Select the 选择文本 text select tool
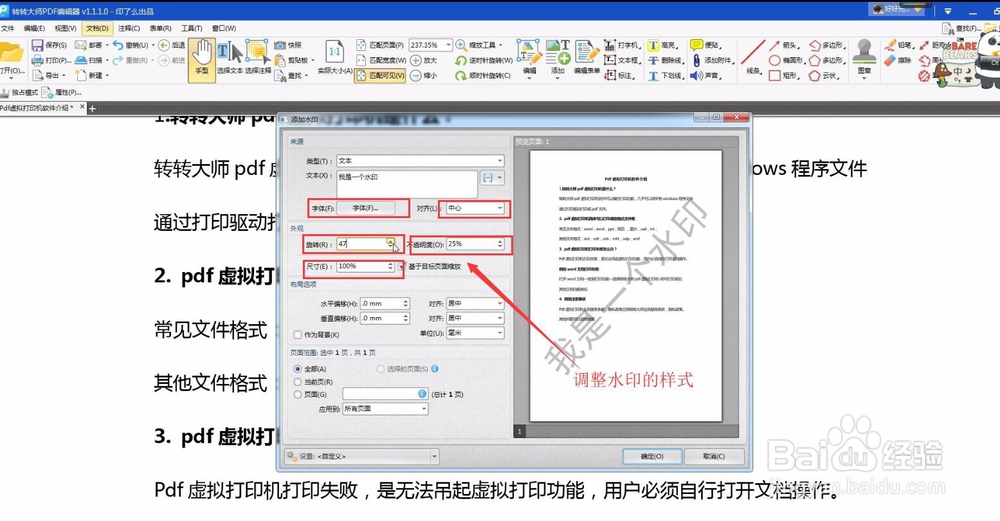 click(x=230, y=60)
